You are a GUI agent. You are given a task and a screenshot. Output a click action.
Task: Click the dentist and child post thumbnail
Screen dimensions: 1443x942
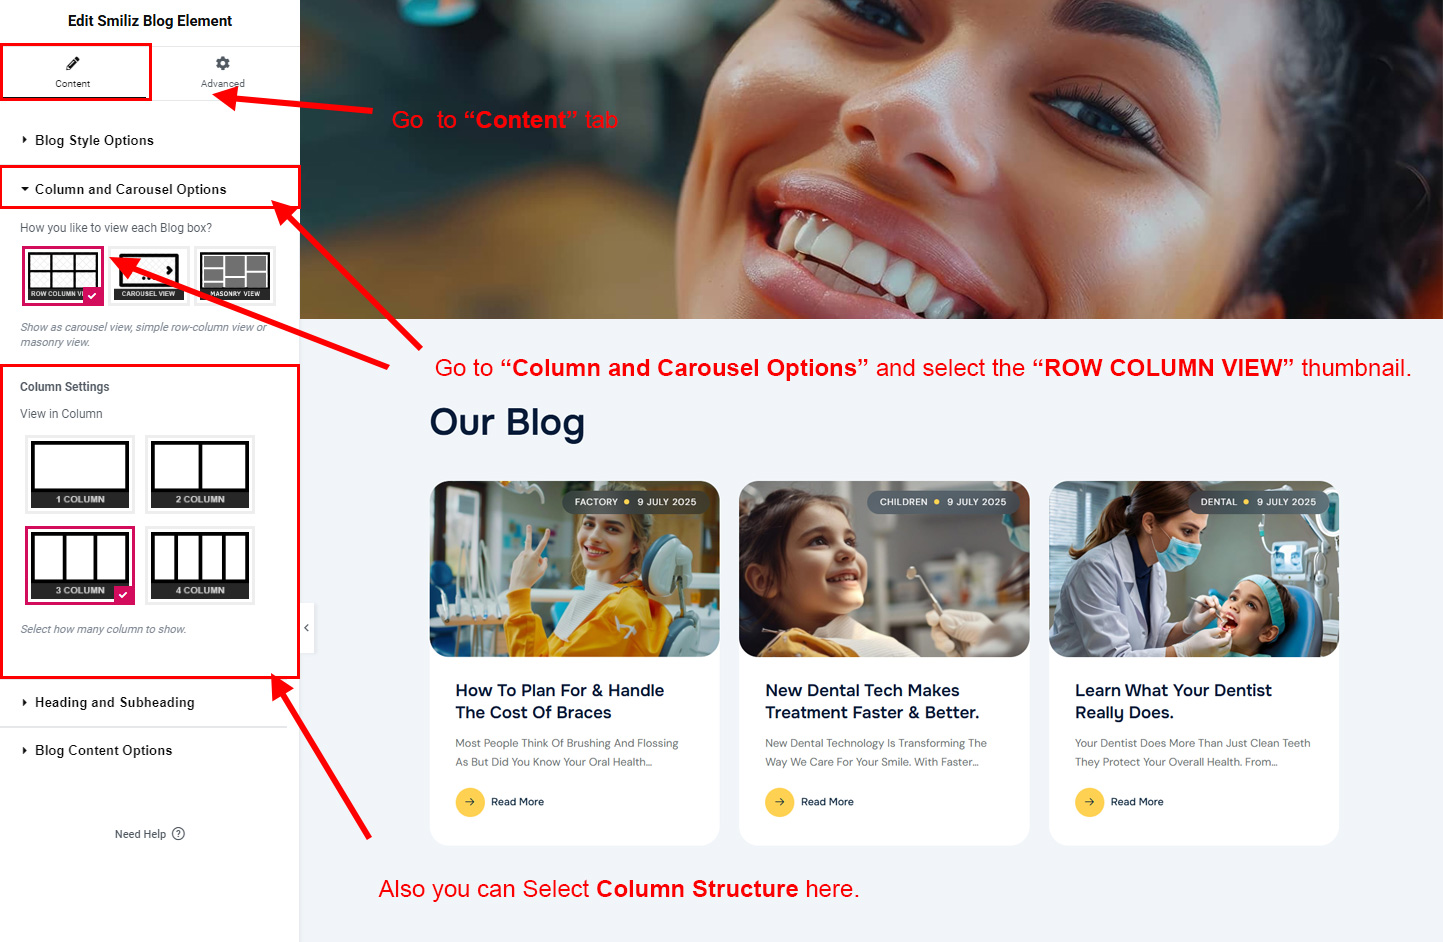pyautogui.click(x=1194, y=569)
